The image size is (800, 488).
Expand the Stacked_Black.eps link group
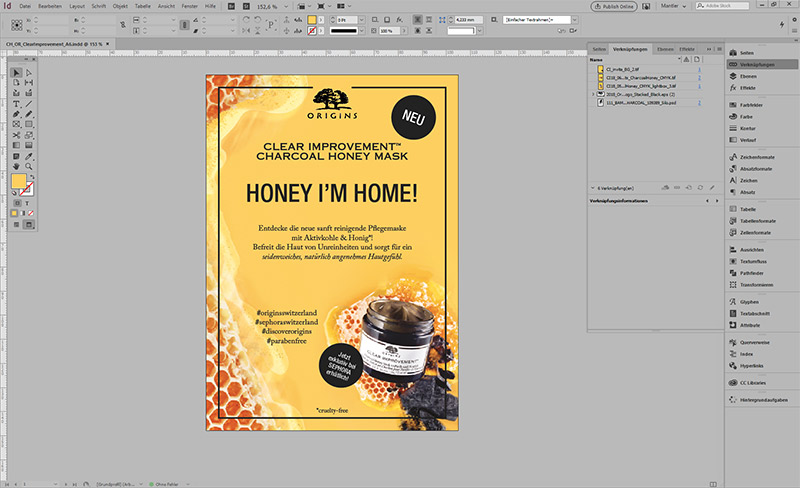coord(593,94)
